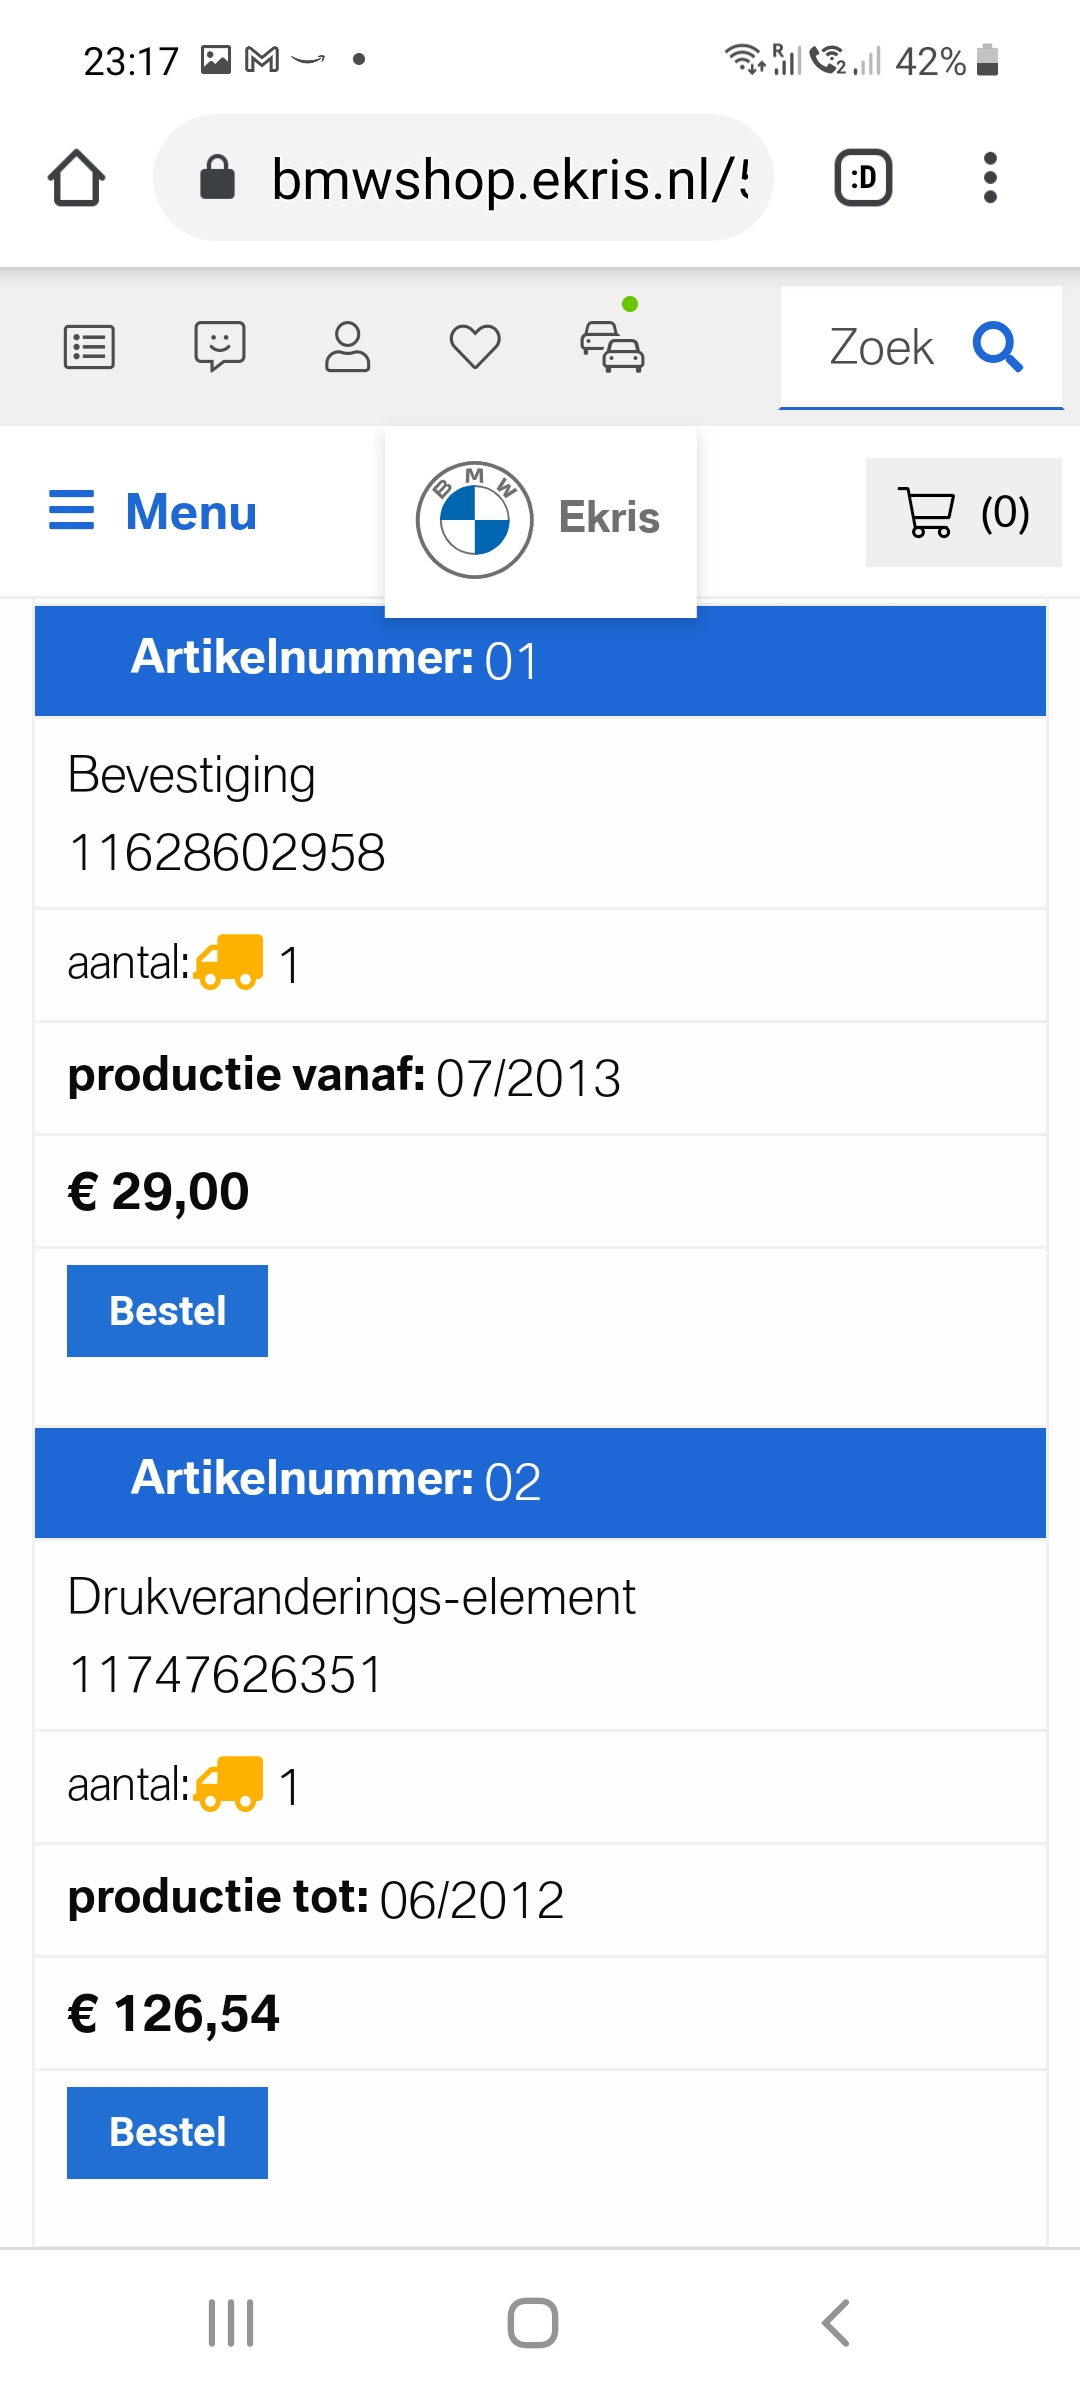Open the Chrome three-dot menu
Screen dimensions: 1080x2400
(x=990, y=178)
